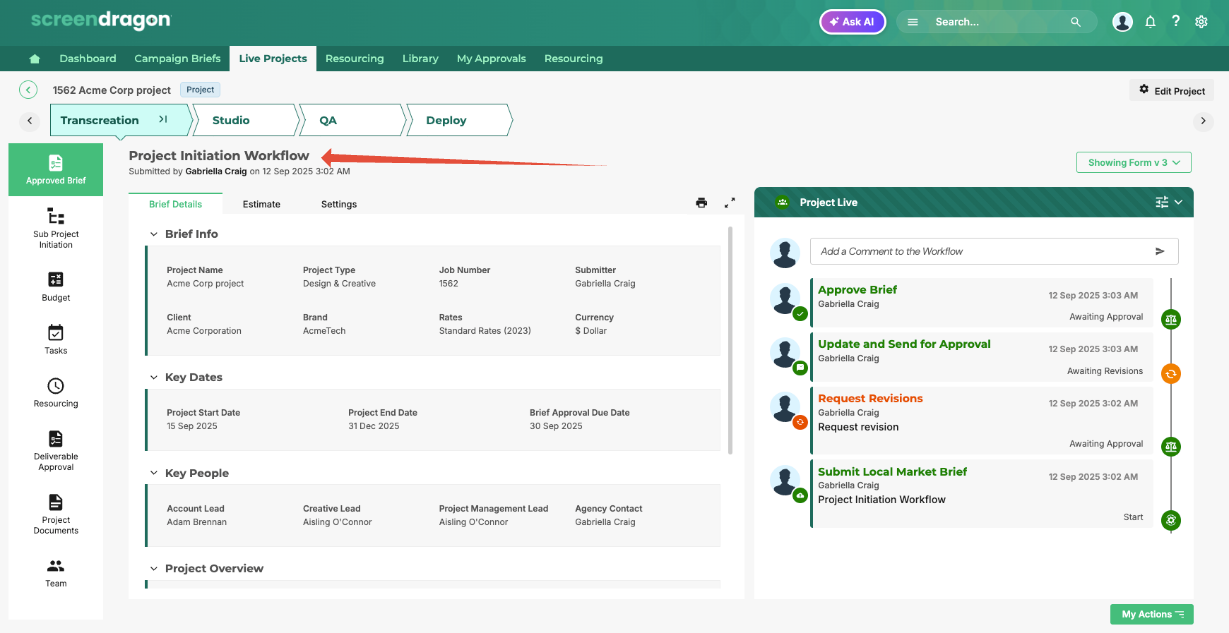Screen dimensions: 1229x633
Task: Click the value Standard Rates (2023)
Action: pyautogui.click(x=485, y=331)
